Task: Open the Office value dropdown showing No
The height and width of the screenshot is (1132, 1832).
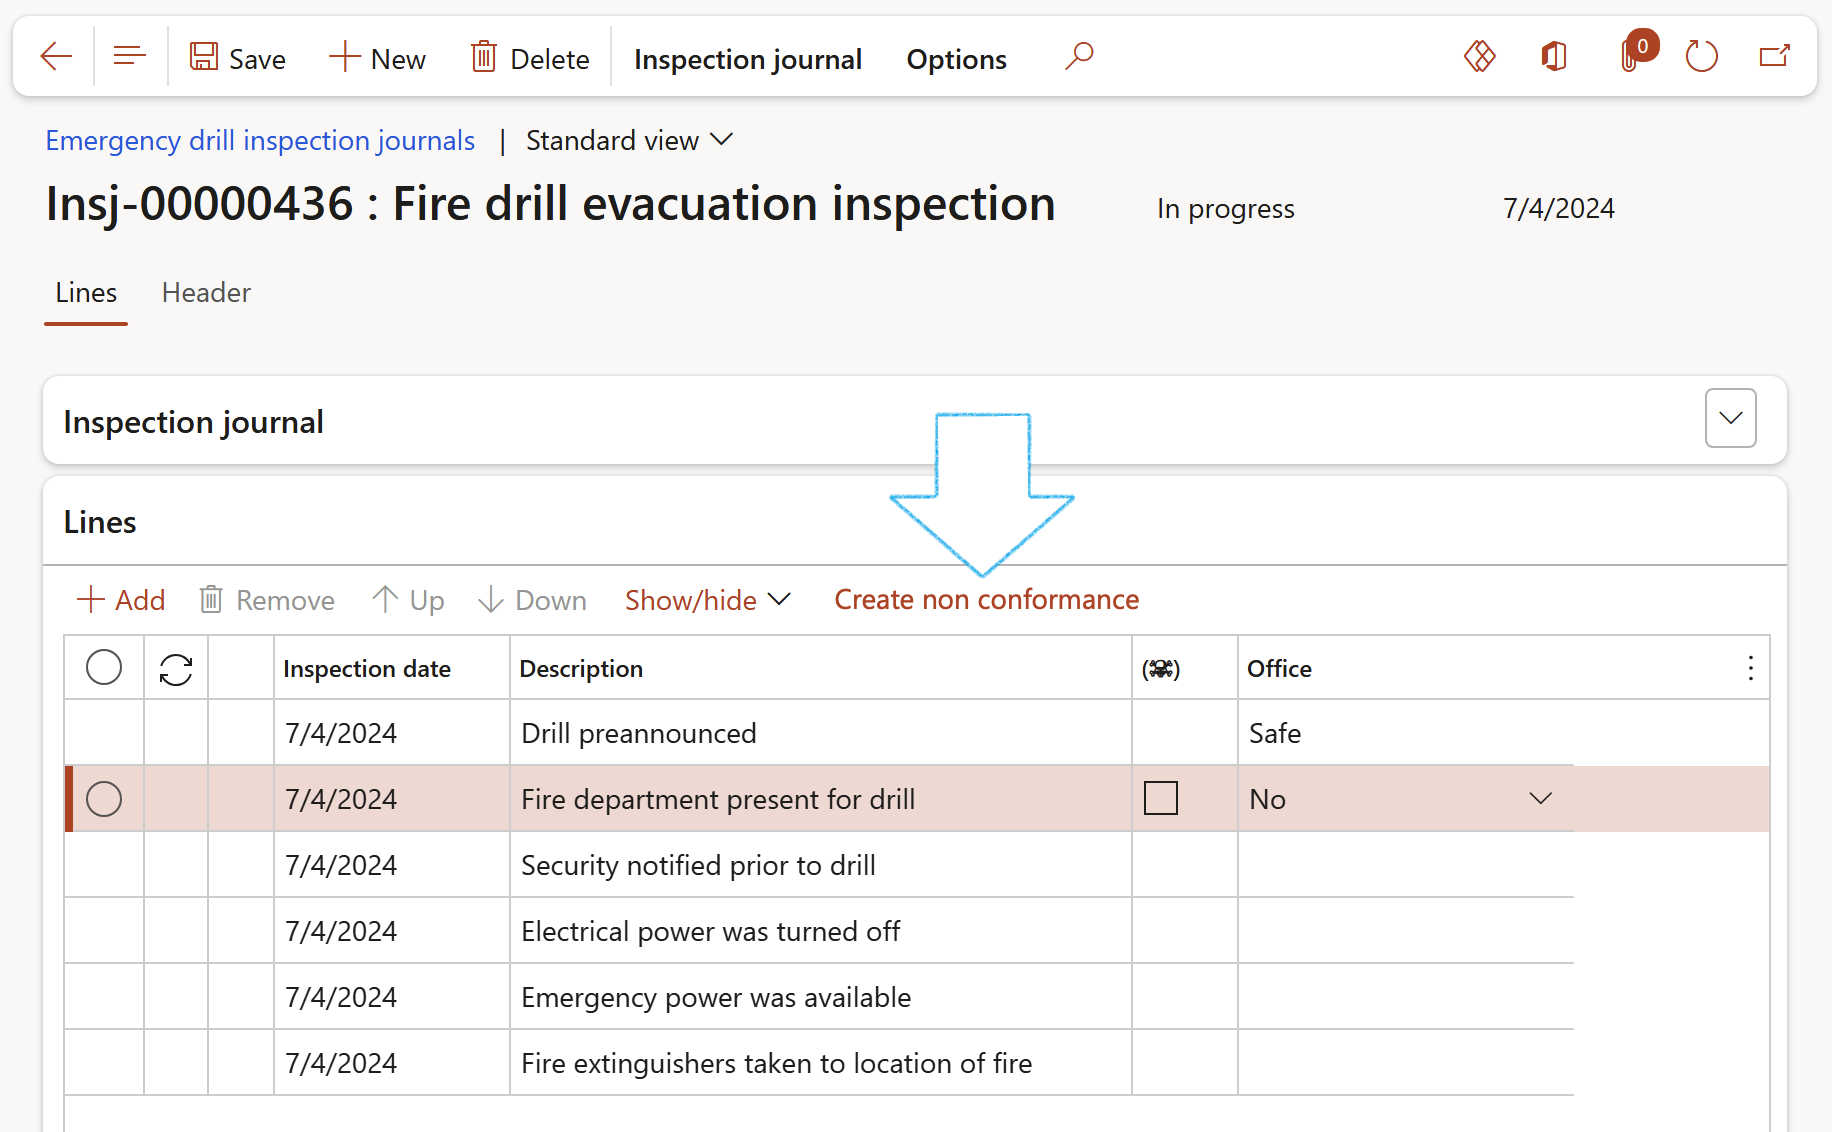Action: pyautogui.click(x=1540, y=799)
